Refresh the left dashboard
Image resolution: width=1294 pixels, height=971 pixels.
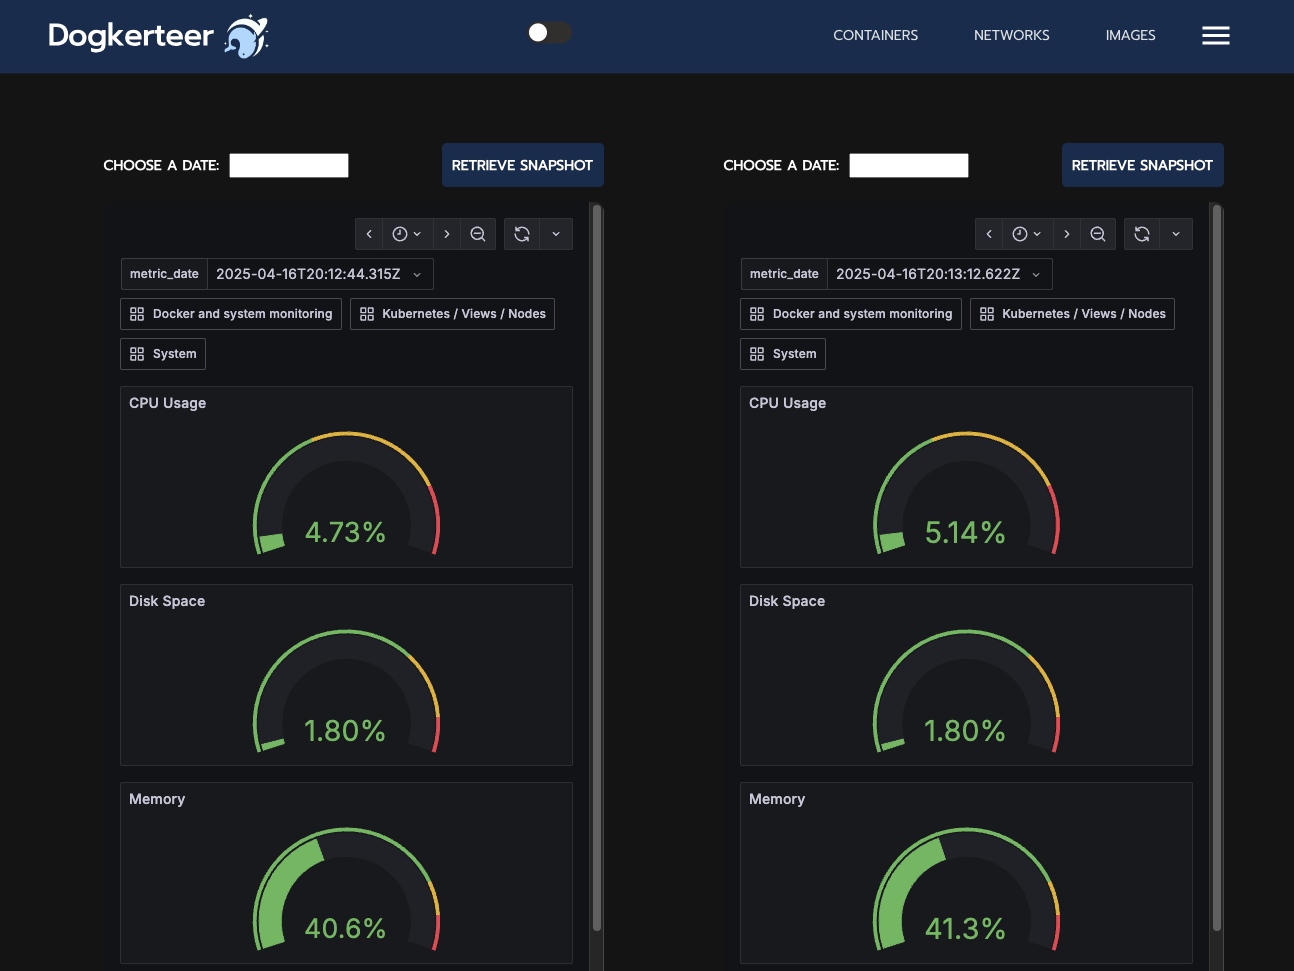pos(522,234)
